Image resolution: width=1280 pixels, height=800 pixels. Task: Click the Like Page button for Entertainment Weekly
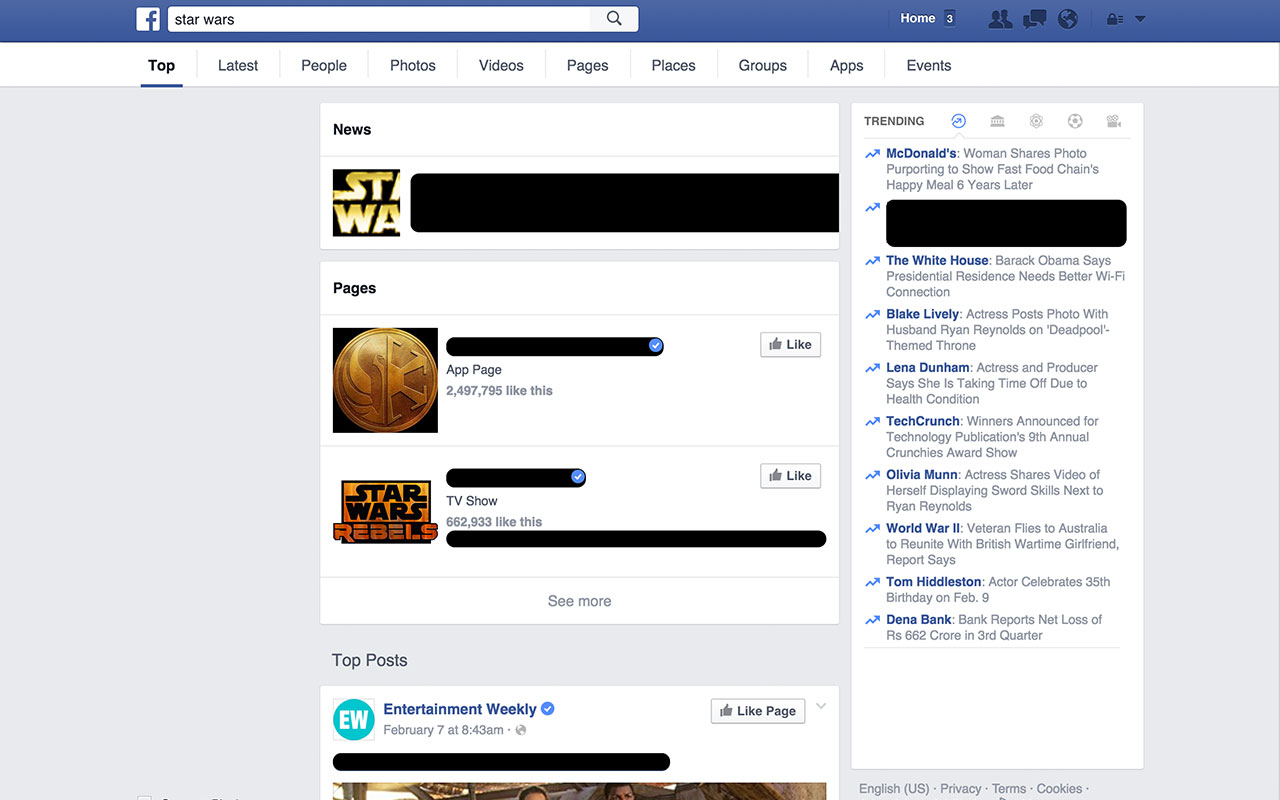click(x=758, y=711)
